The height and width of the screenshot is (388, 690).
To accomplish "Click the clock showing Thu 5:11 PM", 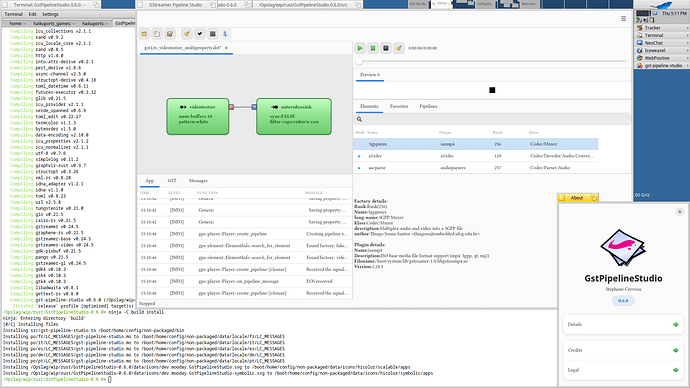I will click(674, 13).
